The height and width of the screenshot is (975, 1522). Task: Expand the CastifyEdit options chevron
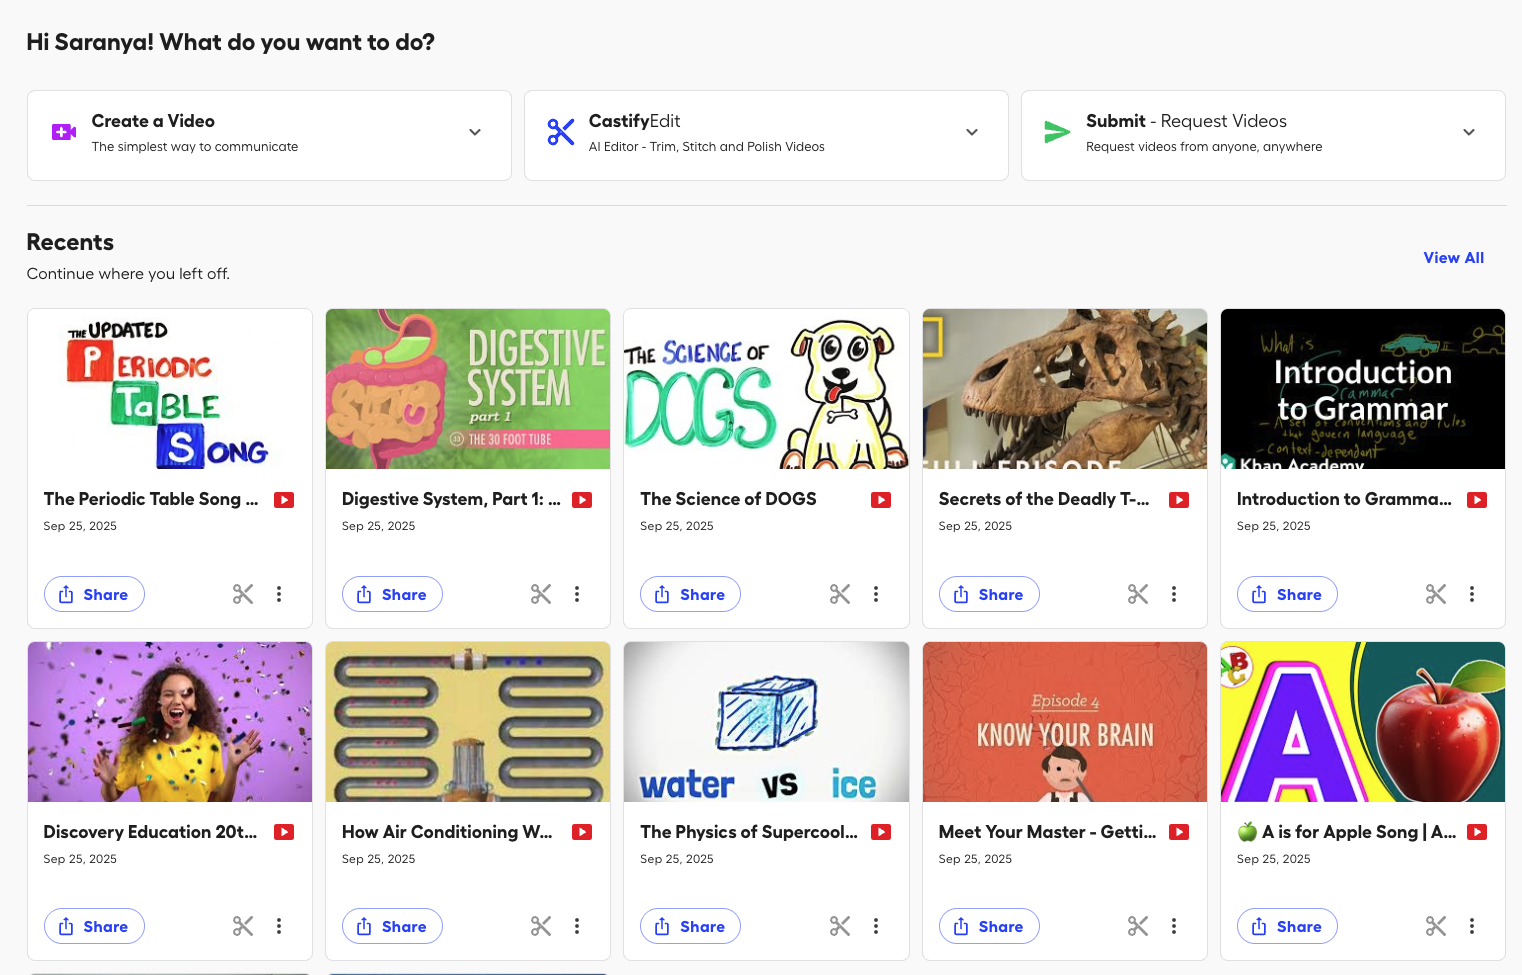point(972,132)
